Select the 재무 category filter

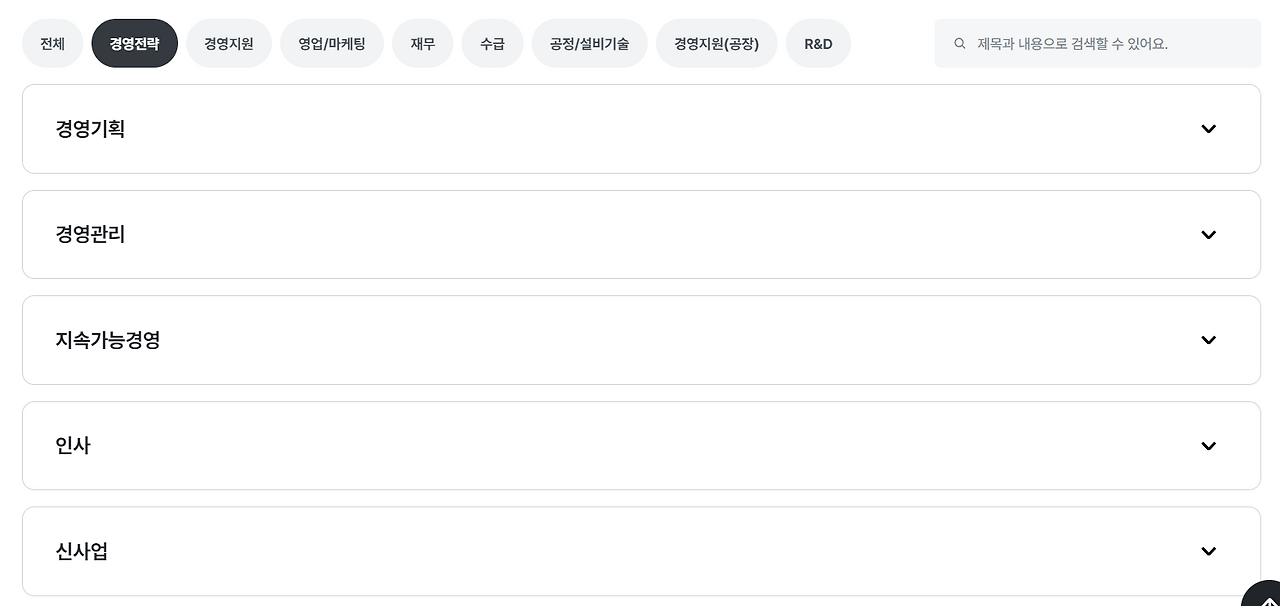[422, 43]
